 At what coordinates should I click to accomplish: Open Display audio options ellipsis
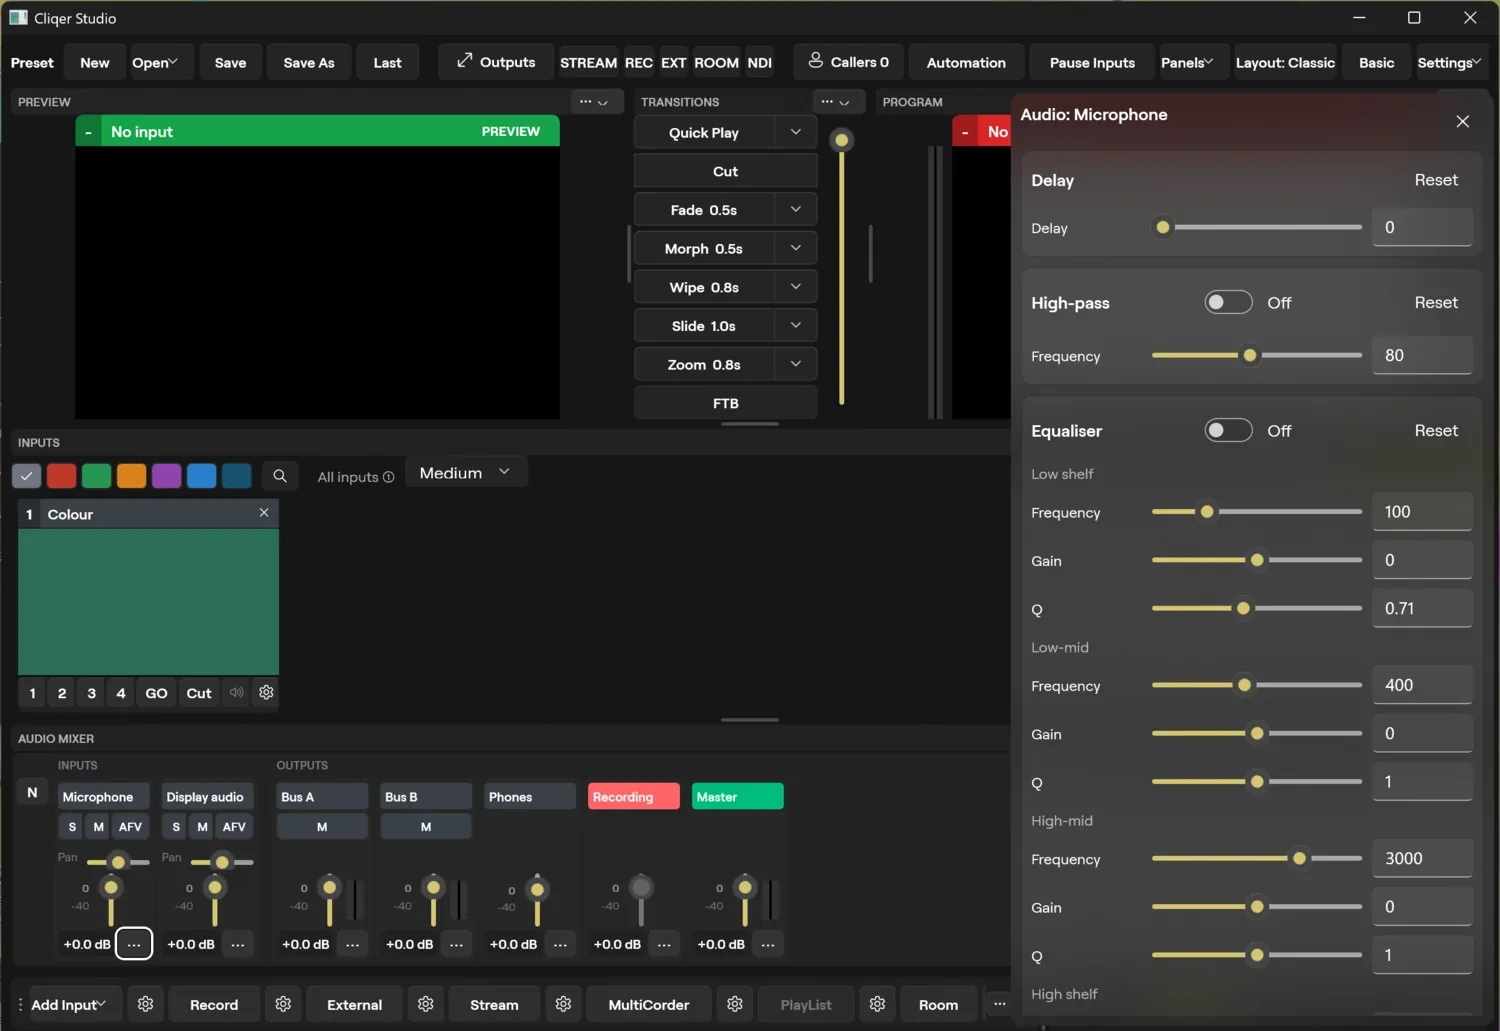click(238, 944)
